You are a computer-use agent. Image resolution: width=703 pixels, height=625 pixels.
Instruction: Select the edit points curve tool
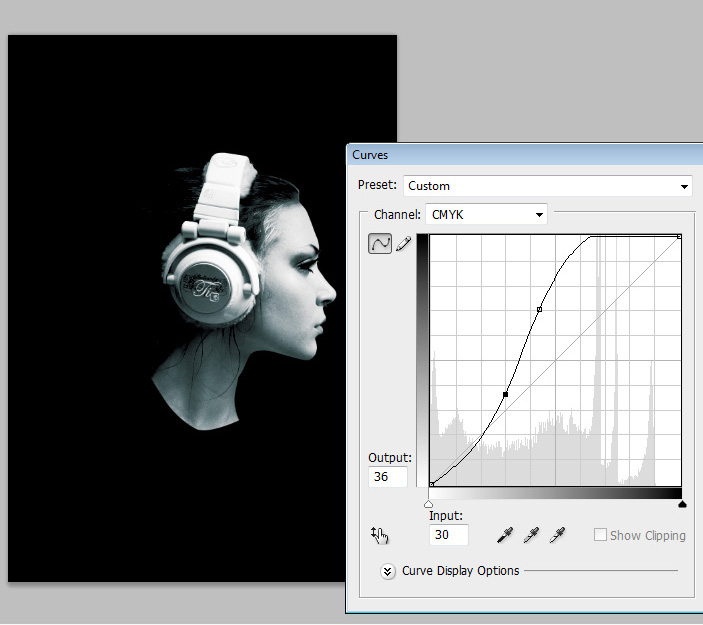click(380, 243)
